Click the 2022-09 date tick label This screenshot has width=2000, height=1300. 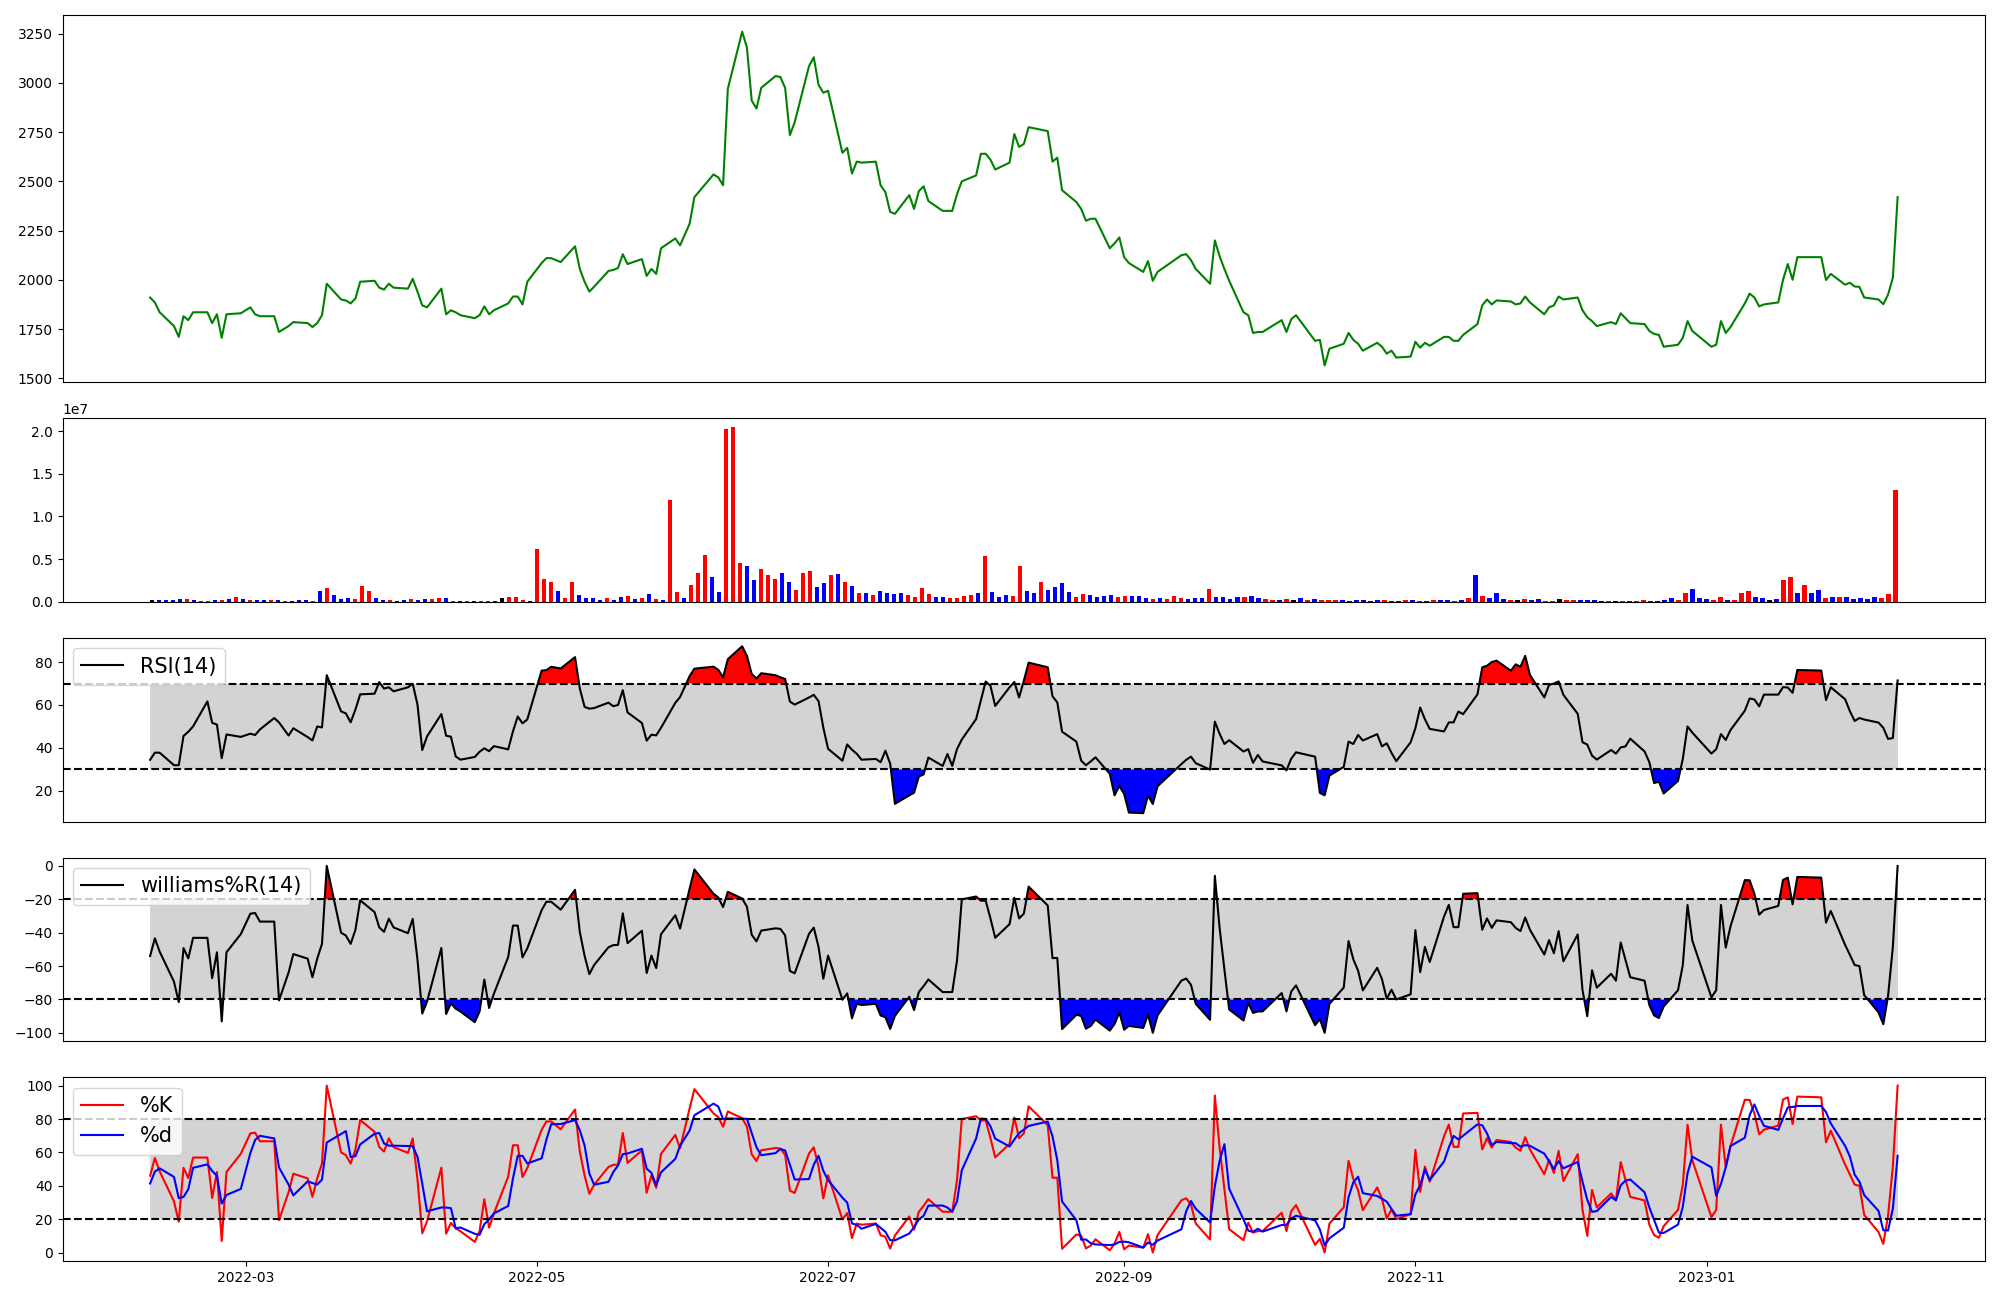tap(1124, 1277)
